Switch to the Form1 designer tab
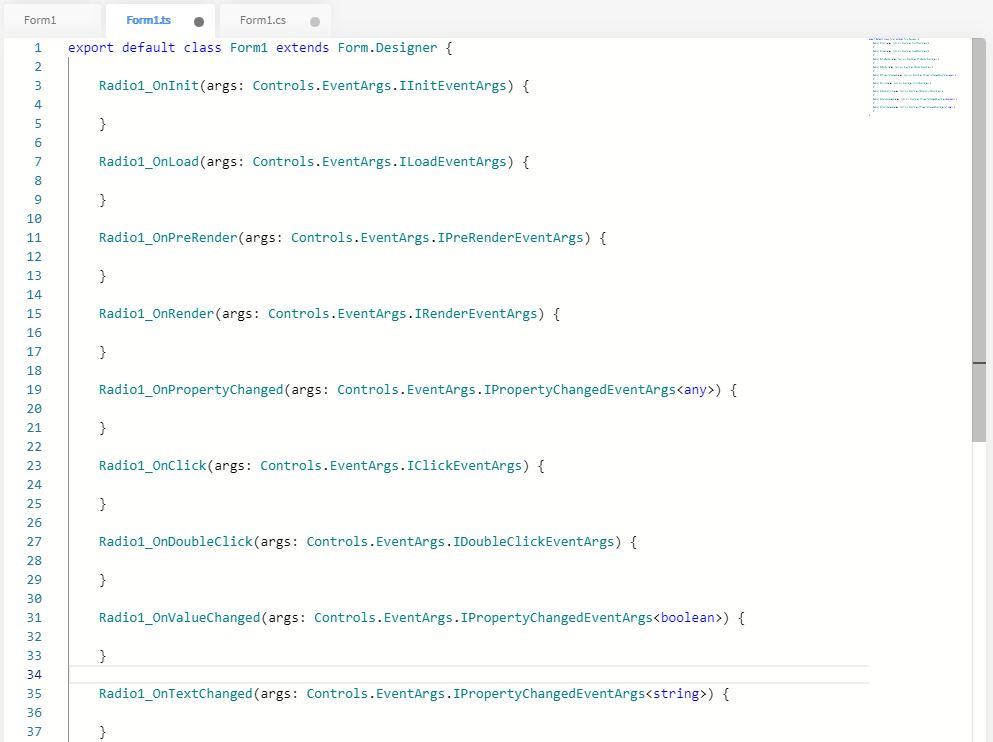Viewport: 993px width, 742px height. coord(40,21)
